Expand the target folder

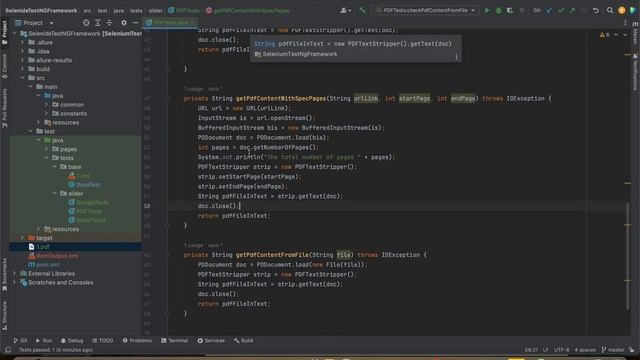point(22,238)
